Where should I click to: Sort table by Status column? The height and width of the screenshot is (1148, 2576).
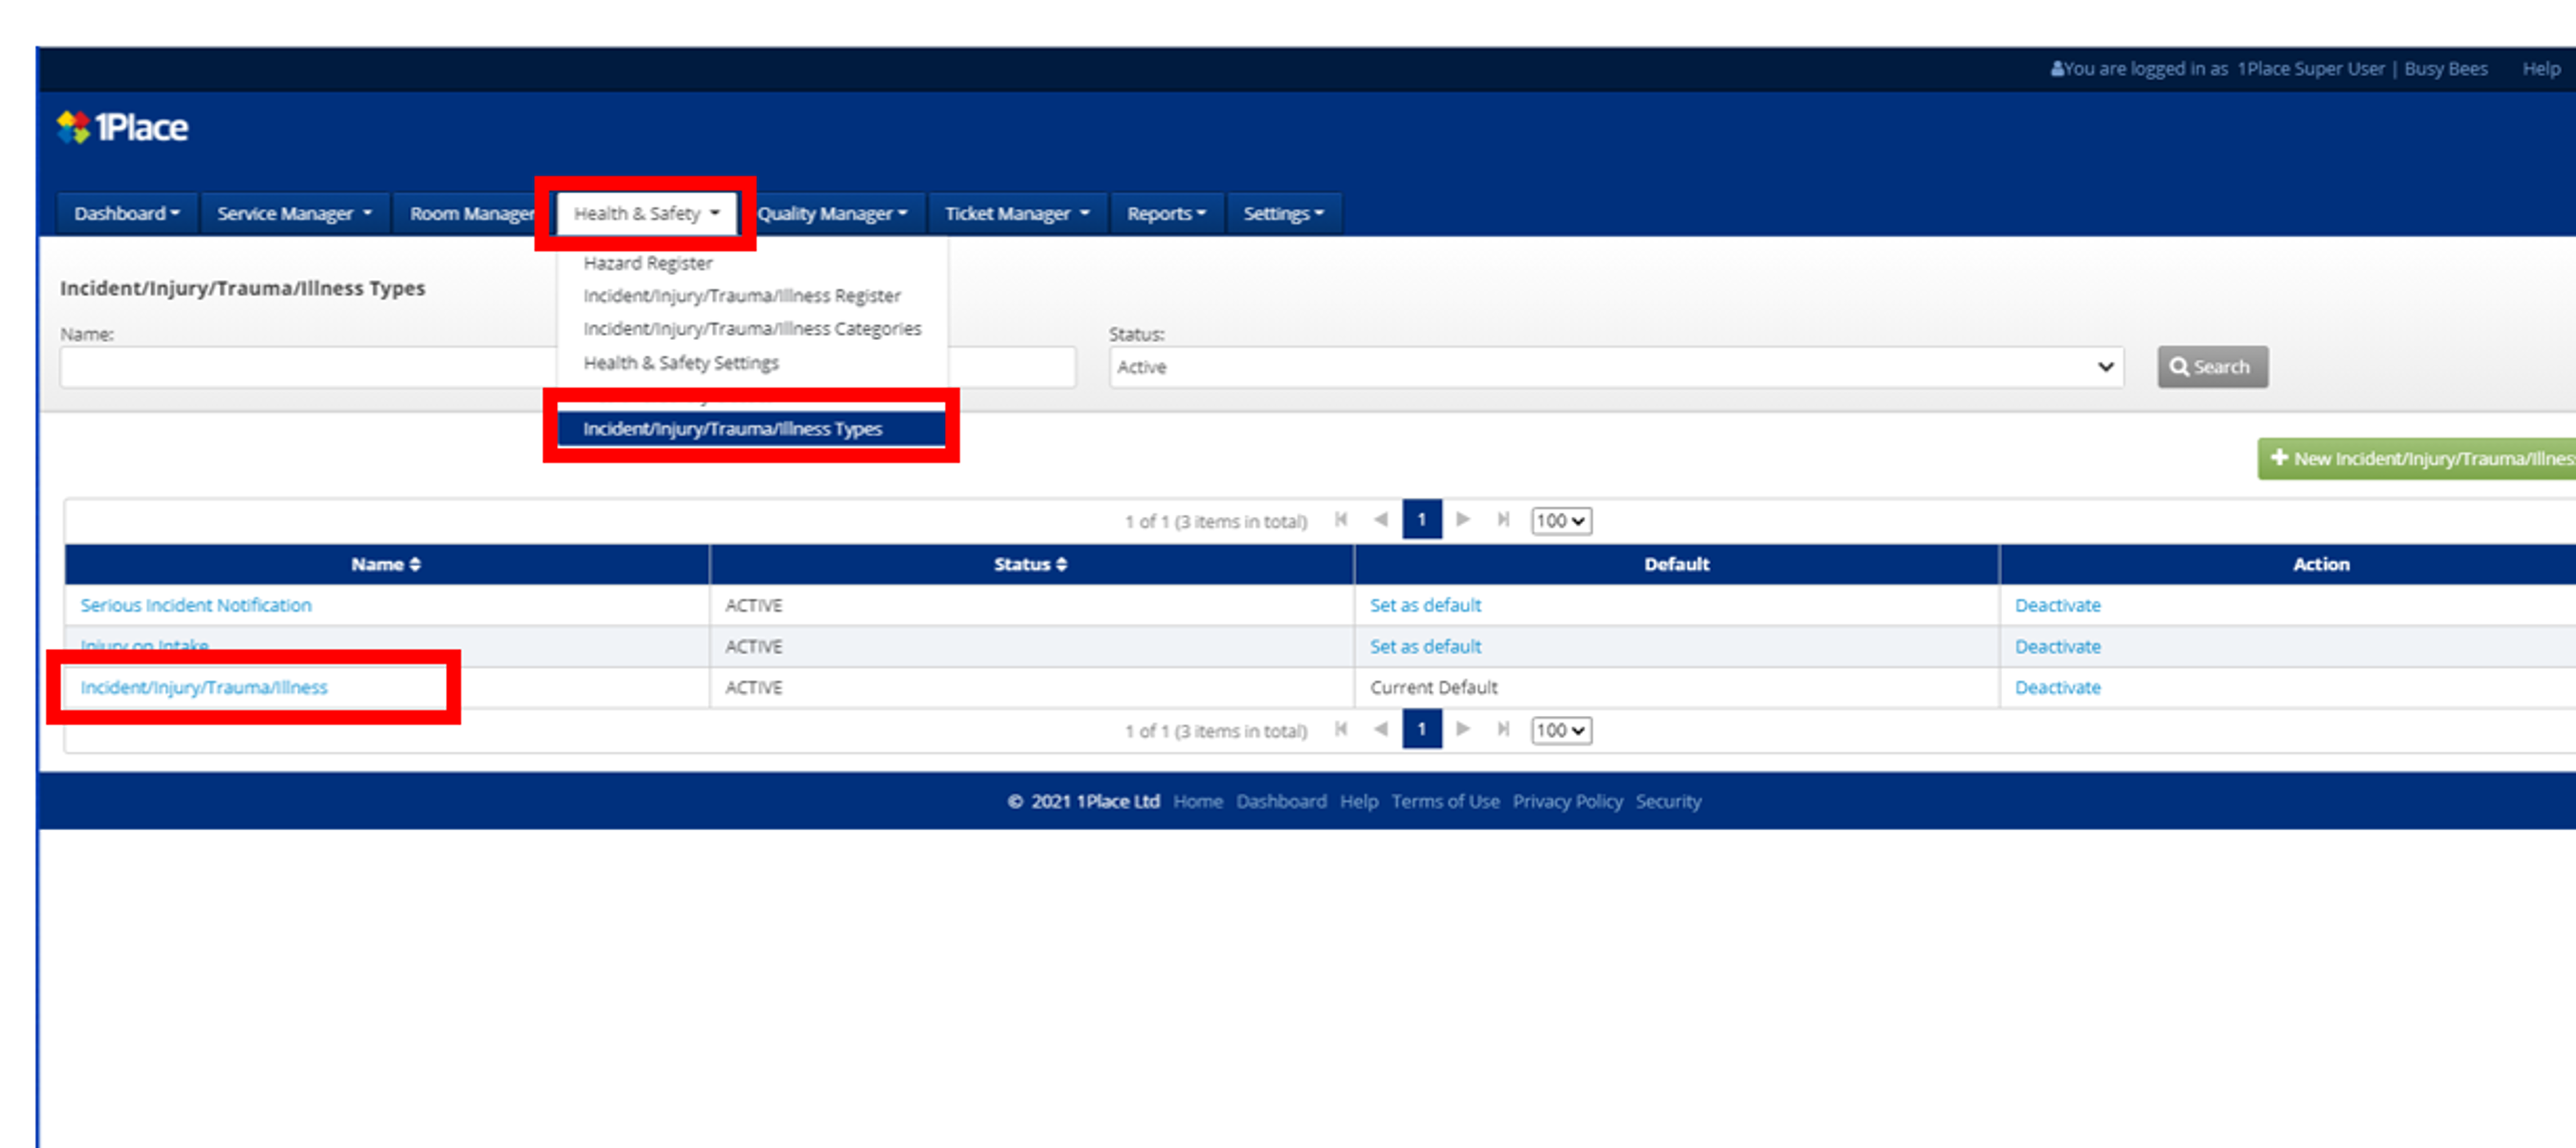click(x=1030, y=564)
